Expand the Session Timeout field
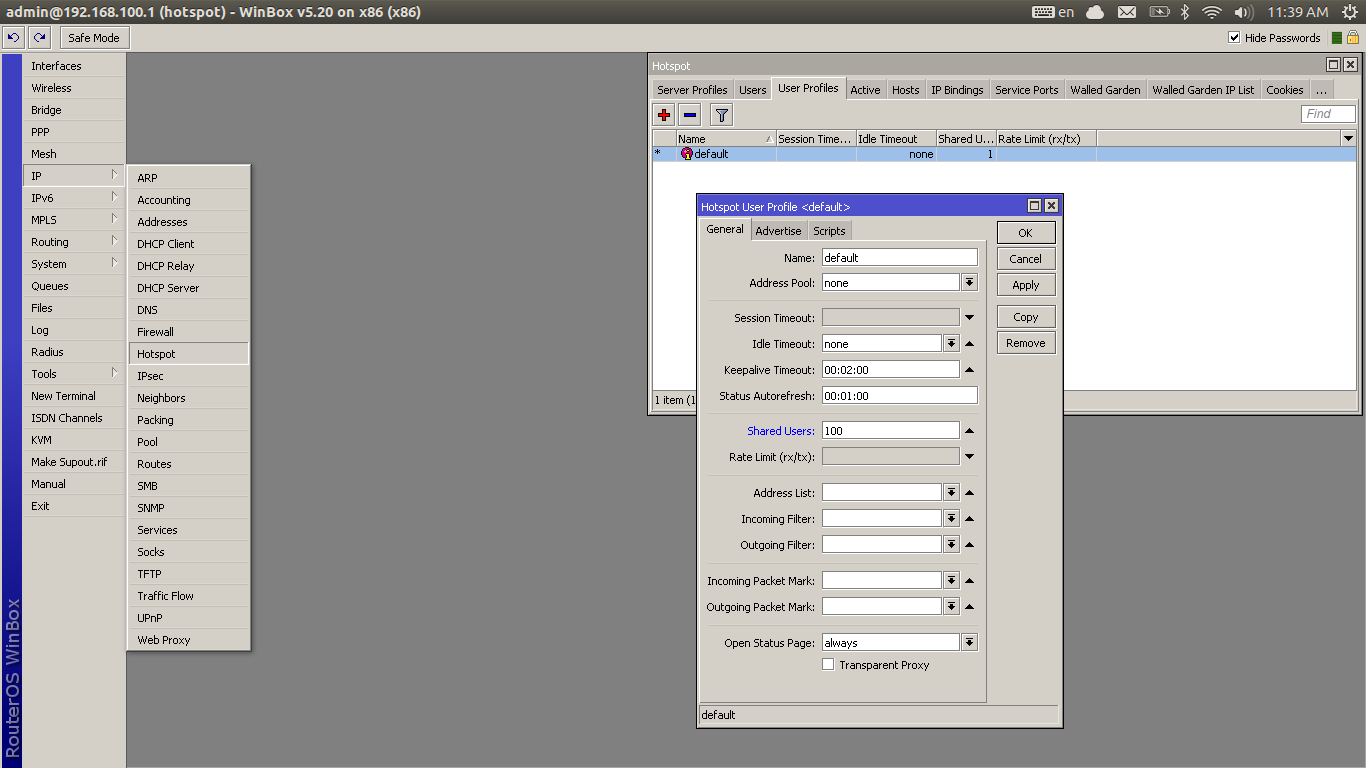The image size is (1366, 768). coord(969,318)
